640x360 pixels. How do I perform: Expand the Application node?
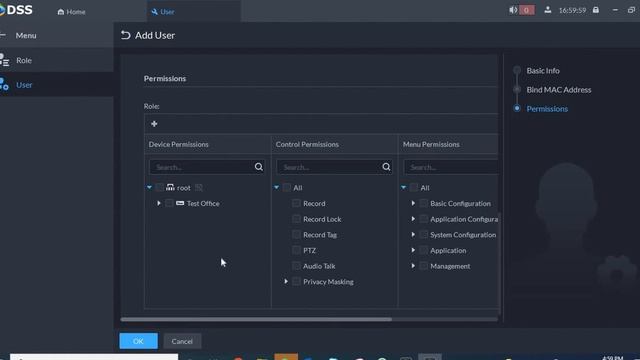(x=413, y=250)
